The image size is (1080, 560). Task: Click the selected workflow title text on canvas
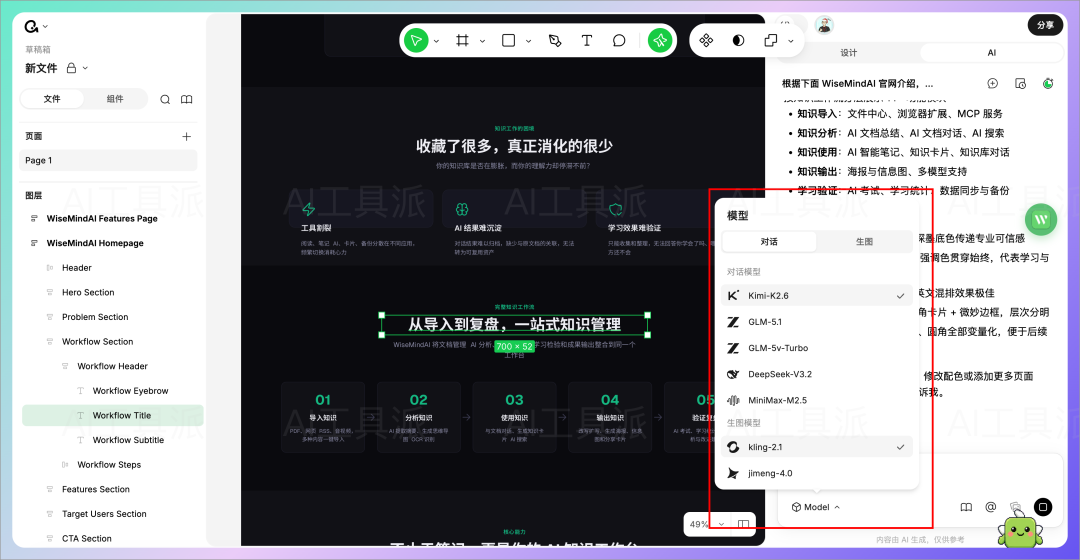click(x=515, y=324)
